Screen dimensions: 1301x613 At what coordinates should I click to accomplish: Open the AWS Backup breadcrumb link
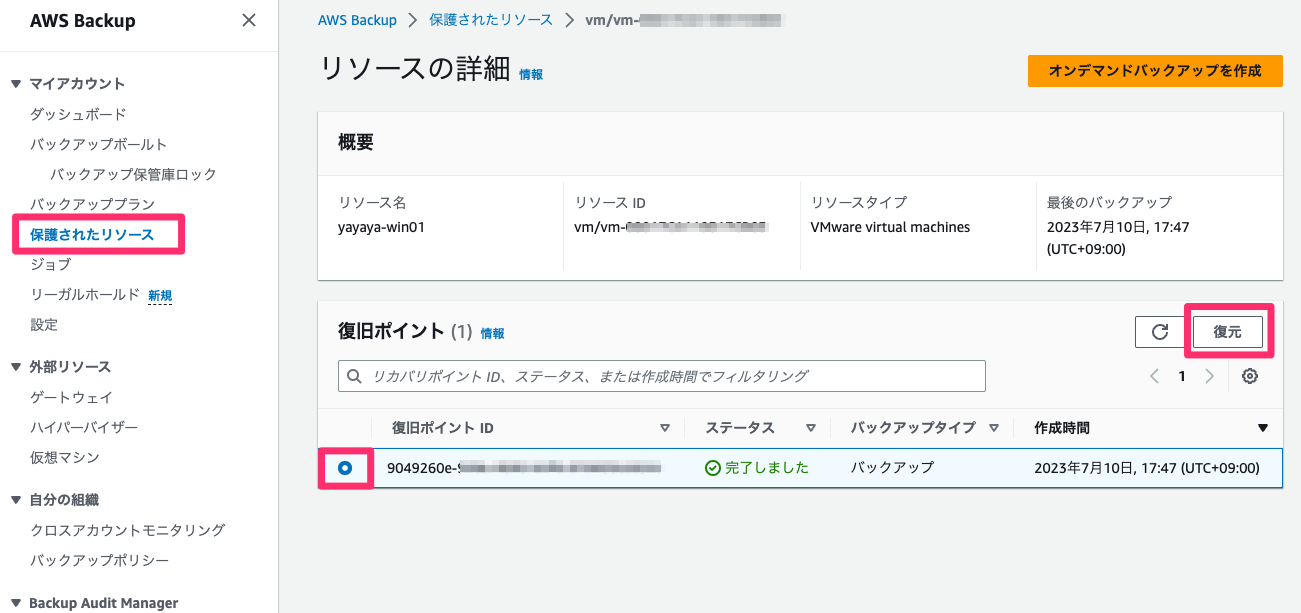[x=357, y=19]
